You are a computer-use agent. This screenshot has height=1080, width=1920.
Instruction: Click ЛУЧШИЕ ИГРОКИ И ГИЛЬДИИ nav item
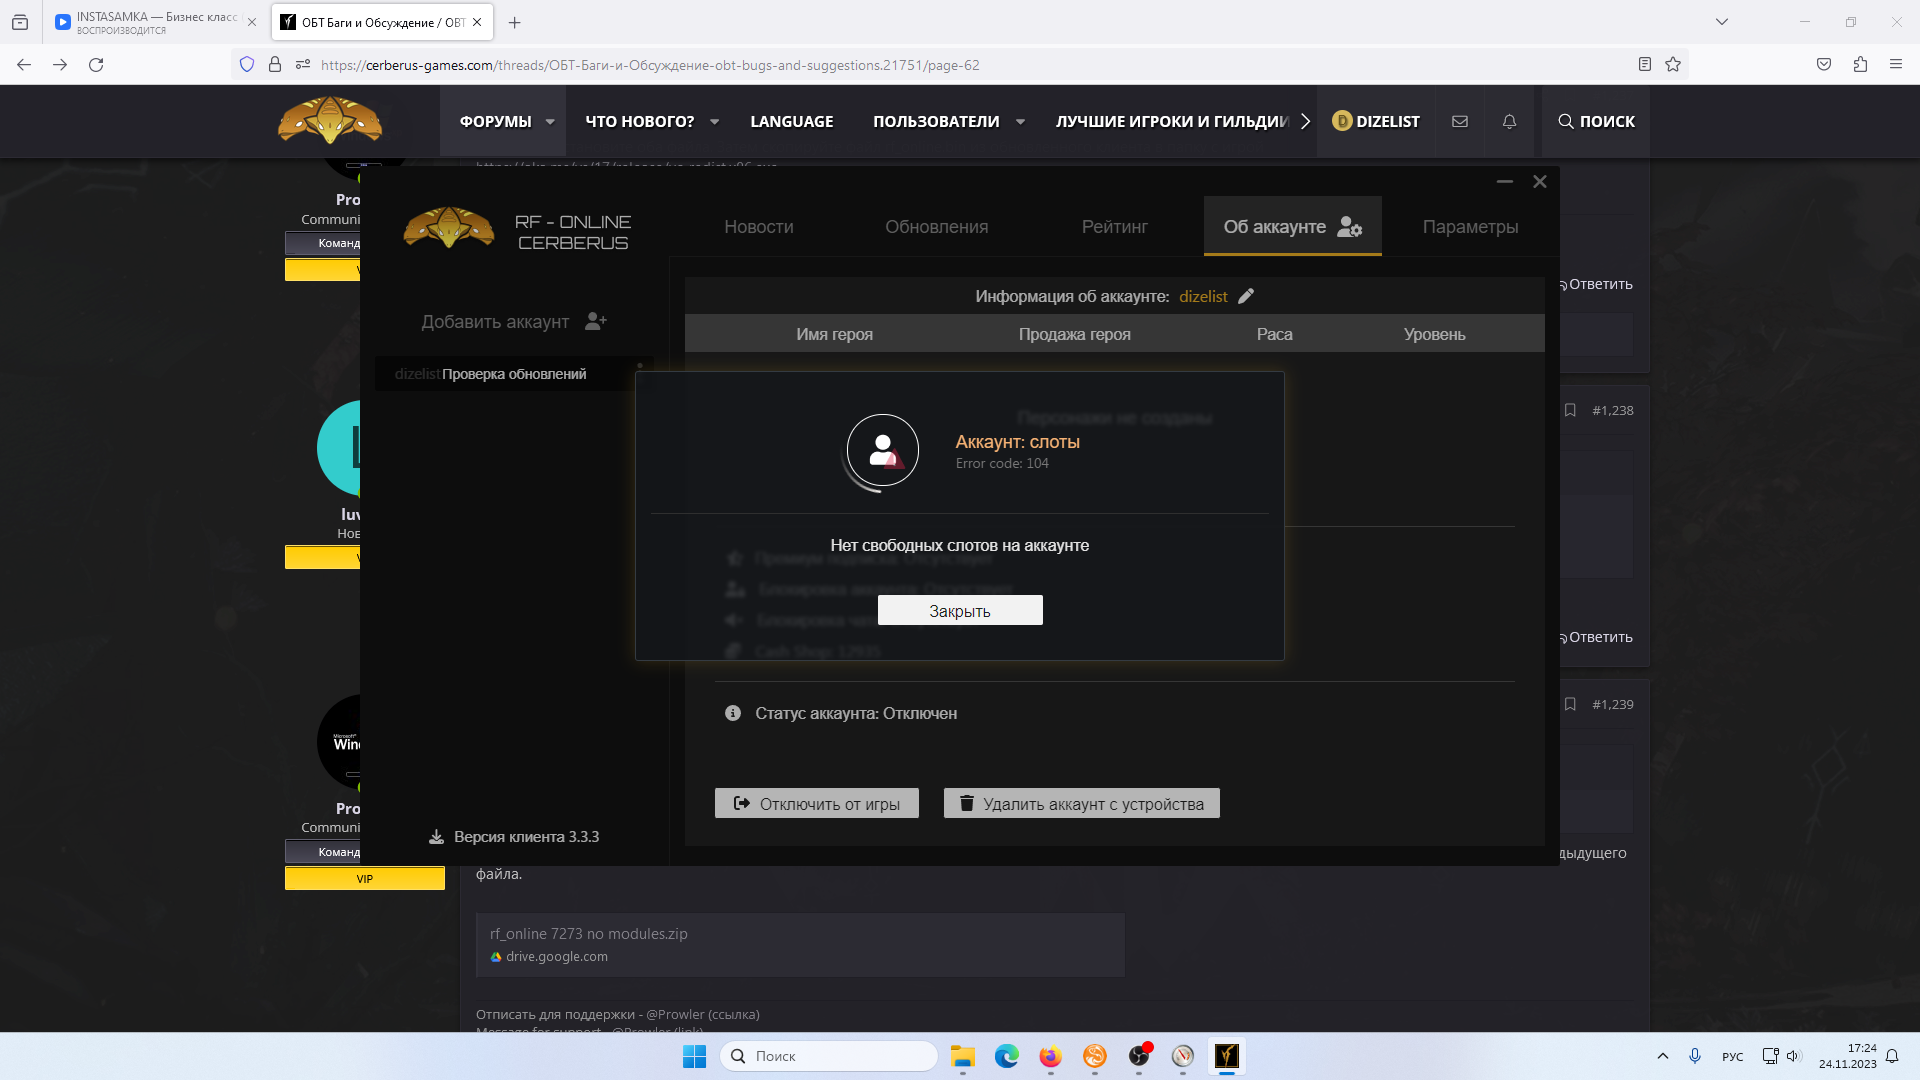[1172, 122]
